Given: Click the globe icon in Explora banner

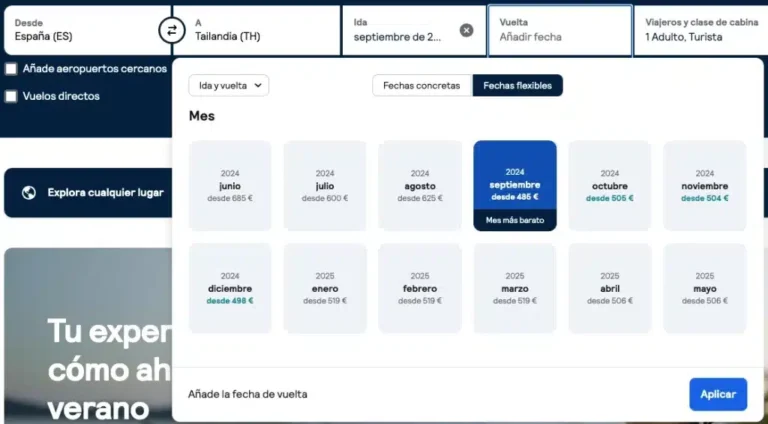Looking at the screenshot, I should click(x=29, y=192).
